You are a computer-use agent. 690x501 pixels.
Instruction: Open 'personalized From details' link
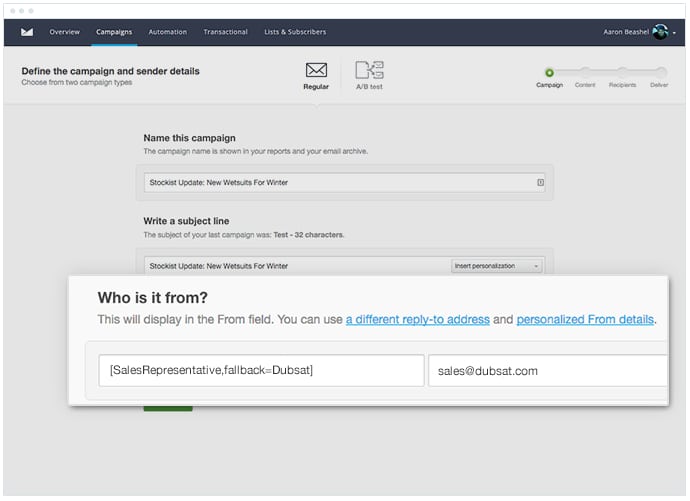pyautogui.click(x=585, y=319)
